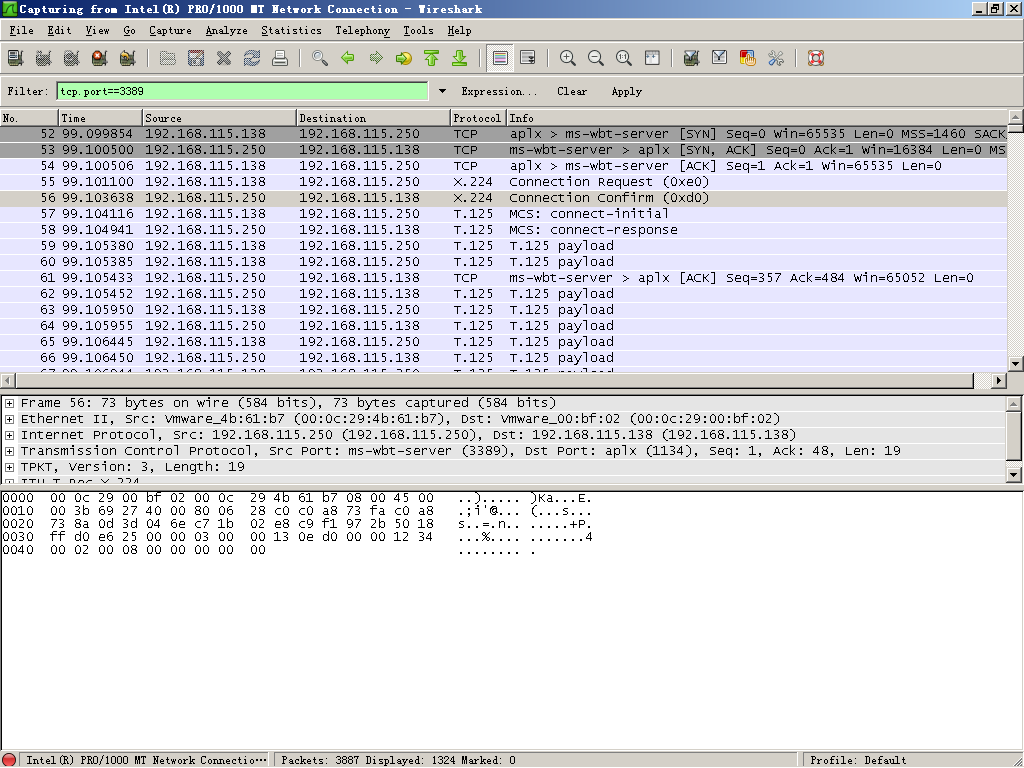Screen dimensions: 1024x768
Task: Open help with the lifebuoy icon
Action: coord(816,58)
